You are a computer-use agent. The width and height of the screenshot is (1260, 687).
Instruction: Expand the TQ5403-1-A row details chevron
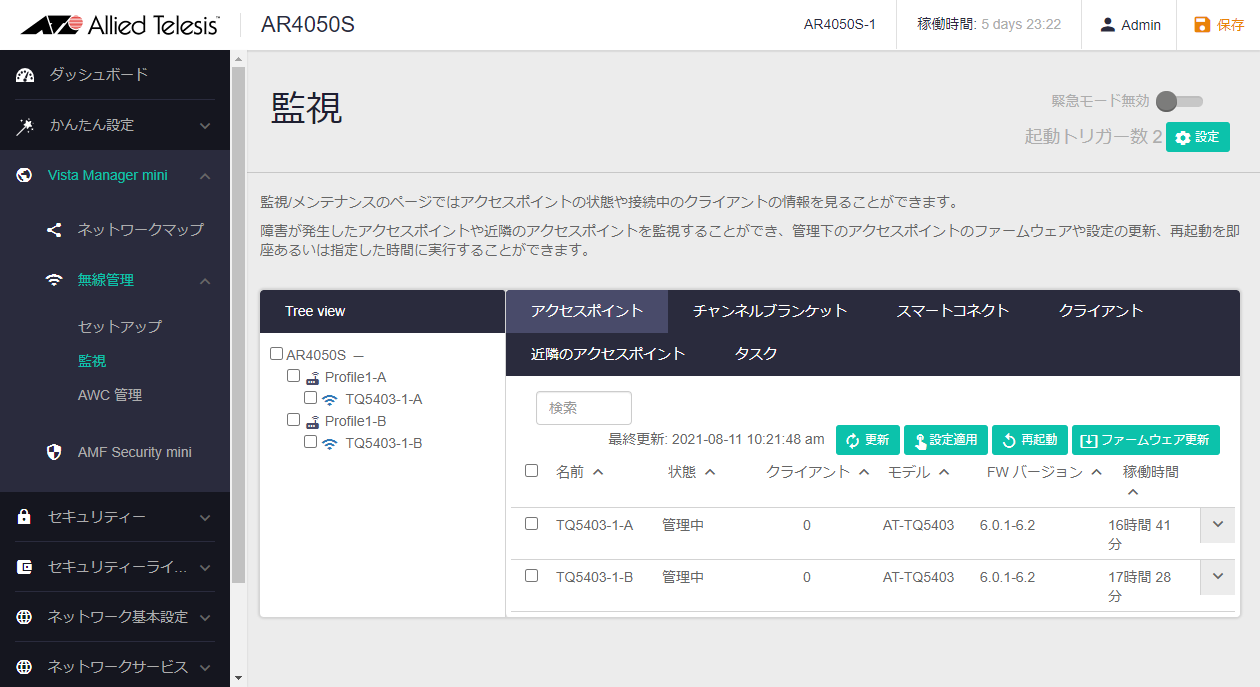pos(1217,524)
